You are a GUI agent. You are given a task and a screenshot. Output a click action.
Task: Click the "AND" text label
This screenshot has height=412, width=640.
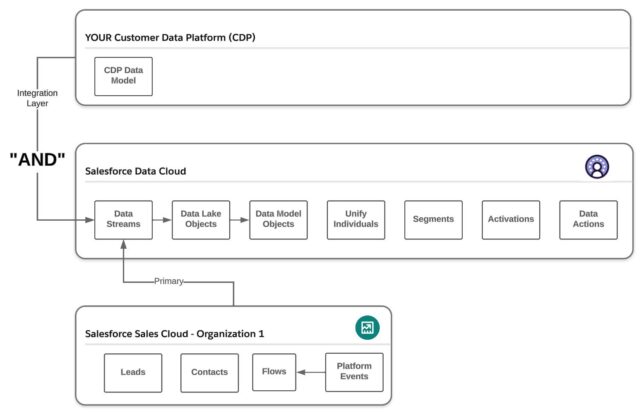coord(35,160)
